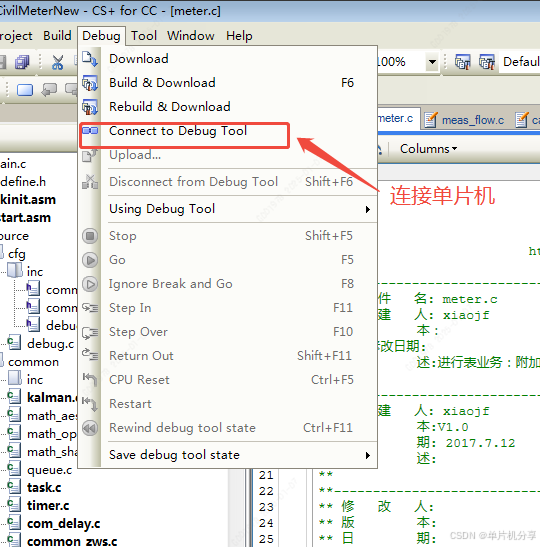This screenshot has width=540, height=547.
Task: Click the Download menu item
Action: pos(227,59)
